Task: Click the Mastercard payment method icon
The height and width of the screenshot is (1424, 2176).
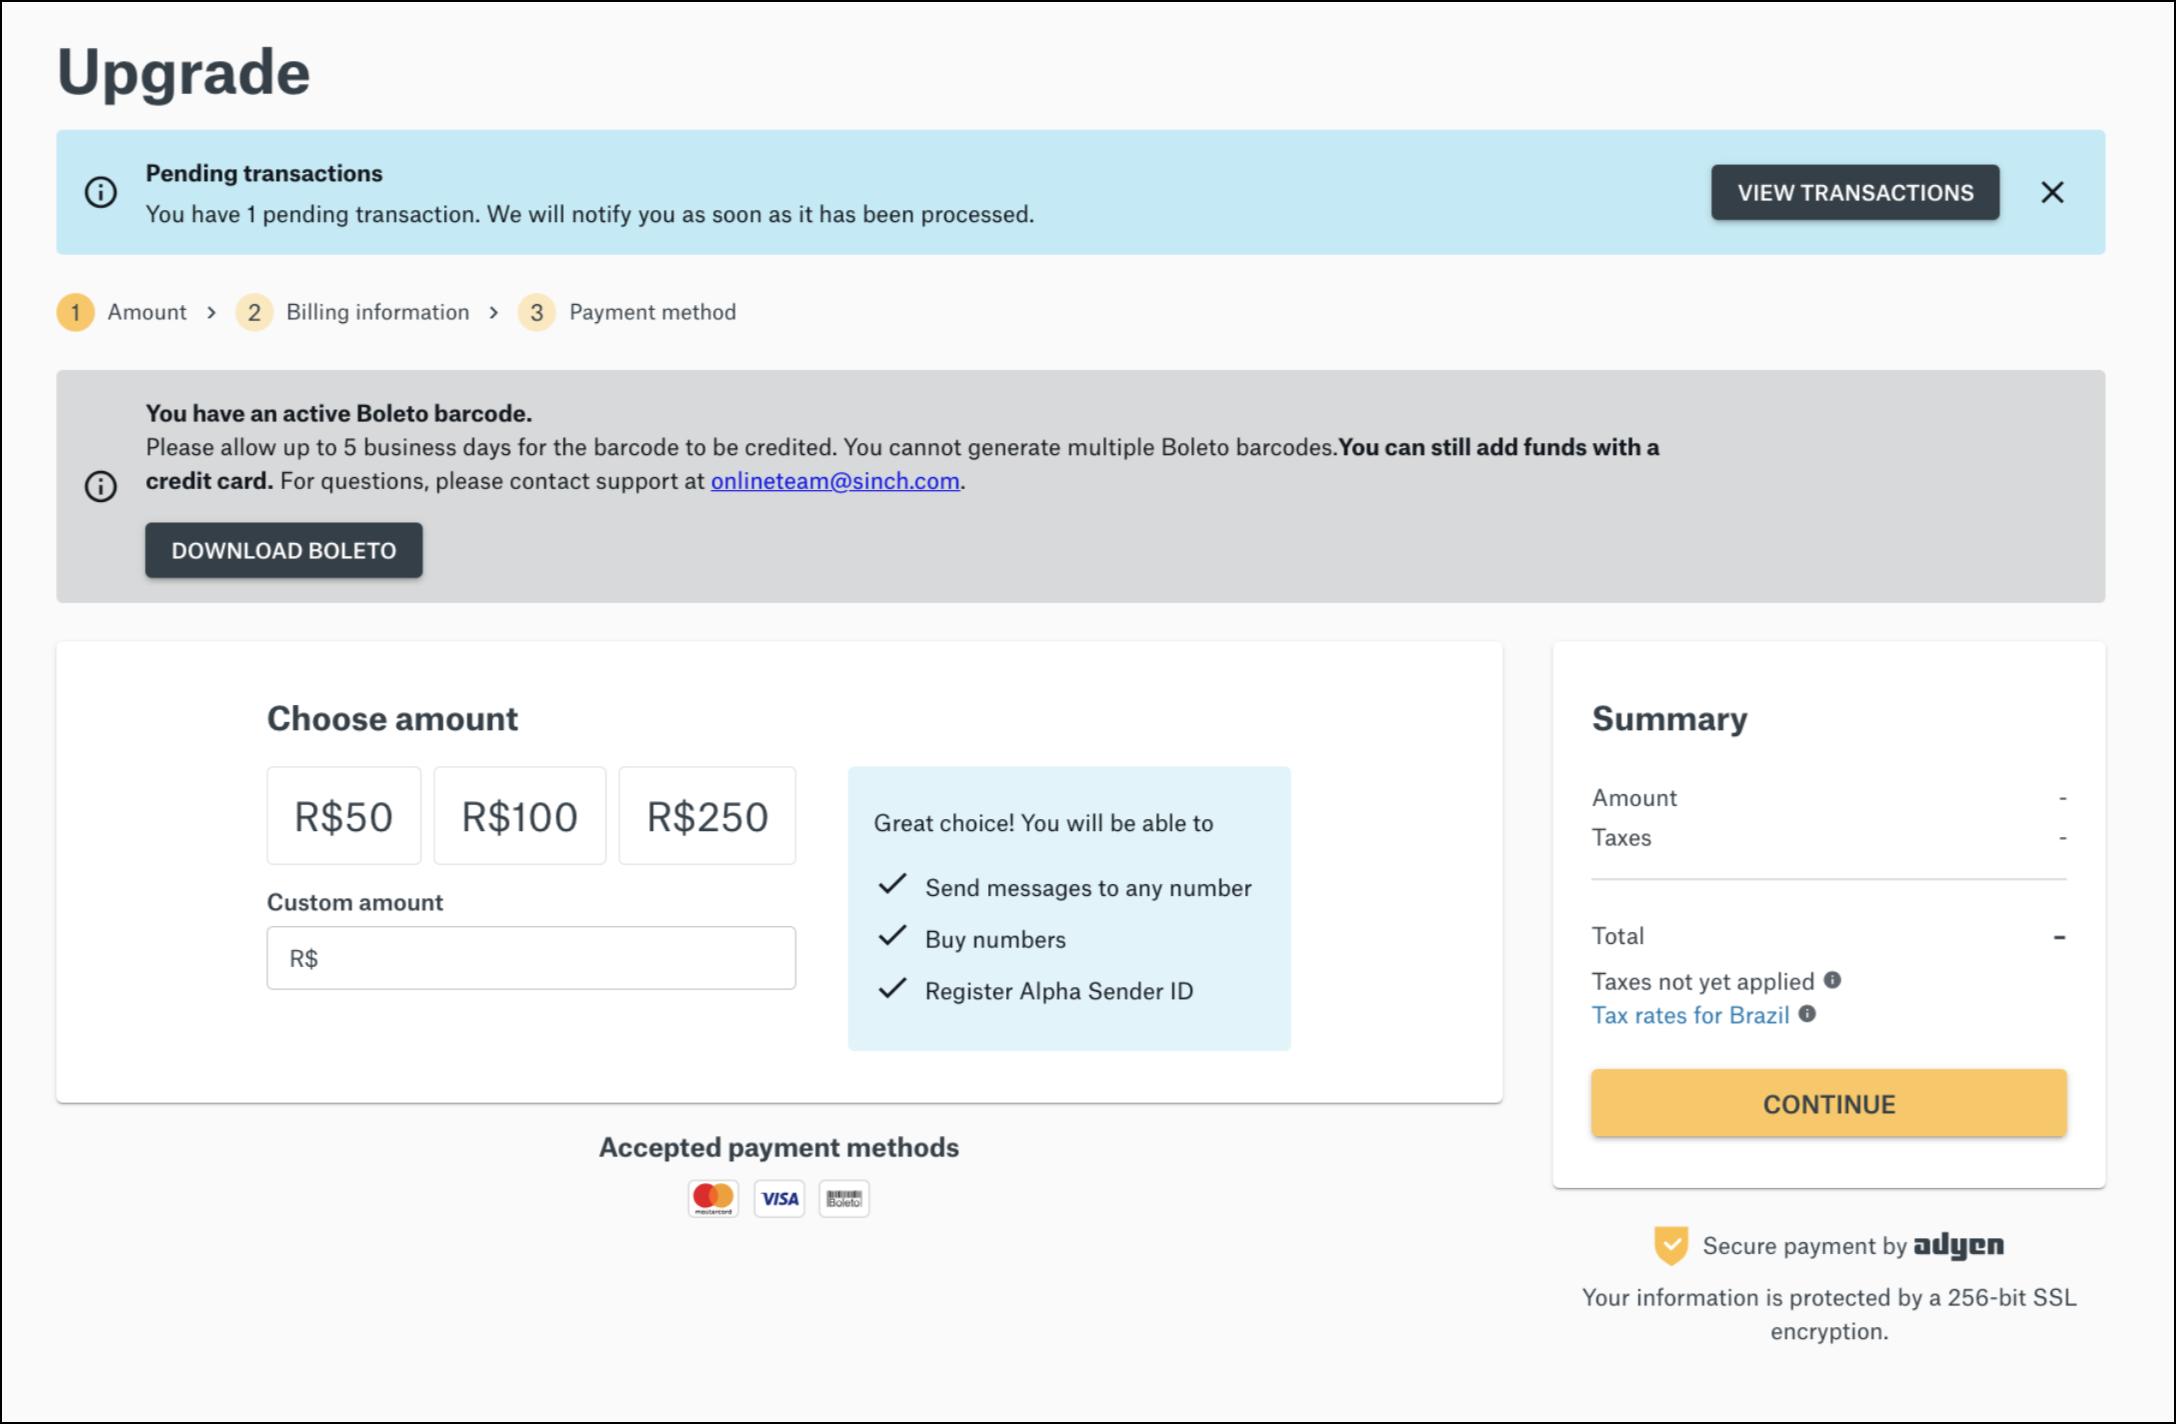Action: click(x=713, y=1198)
